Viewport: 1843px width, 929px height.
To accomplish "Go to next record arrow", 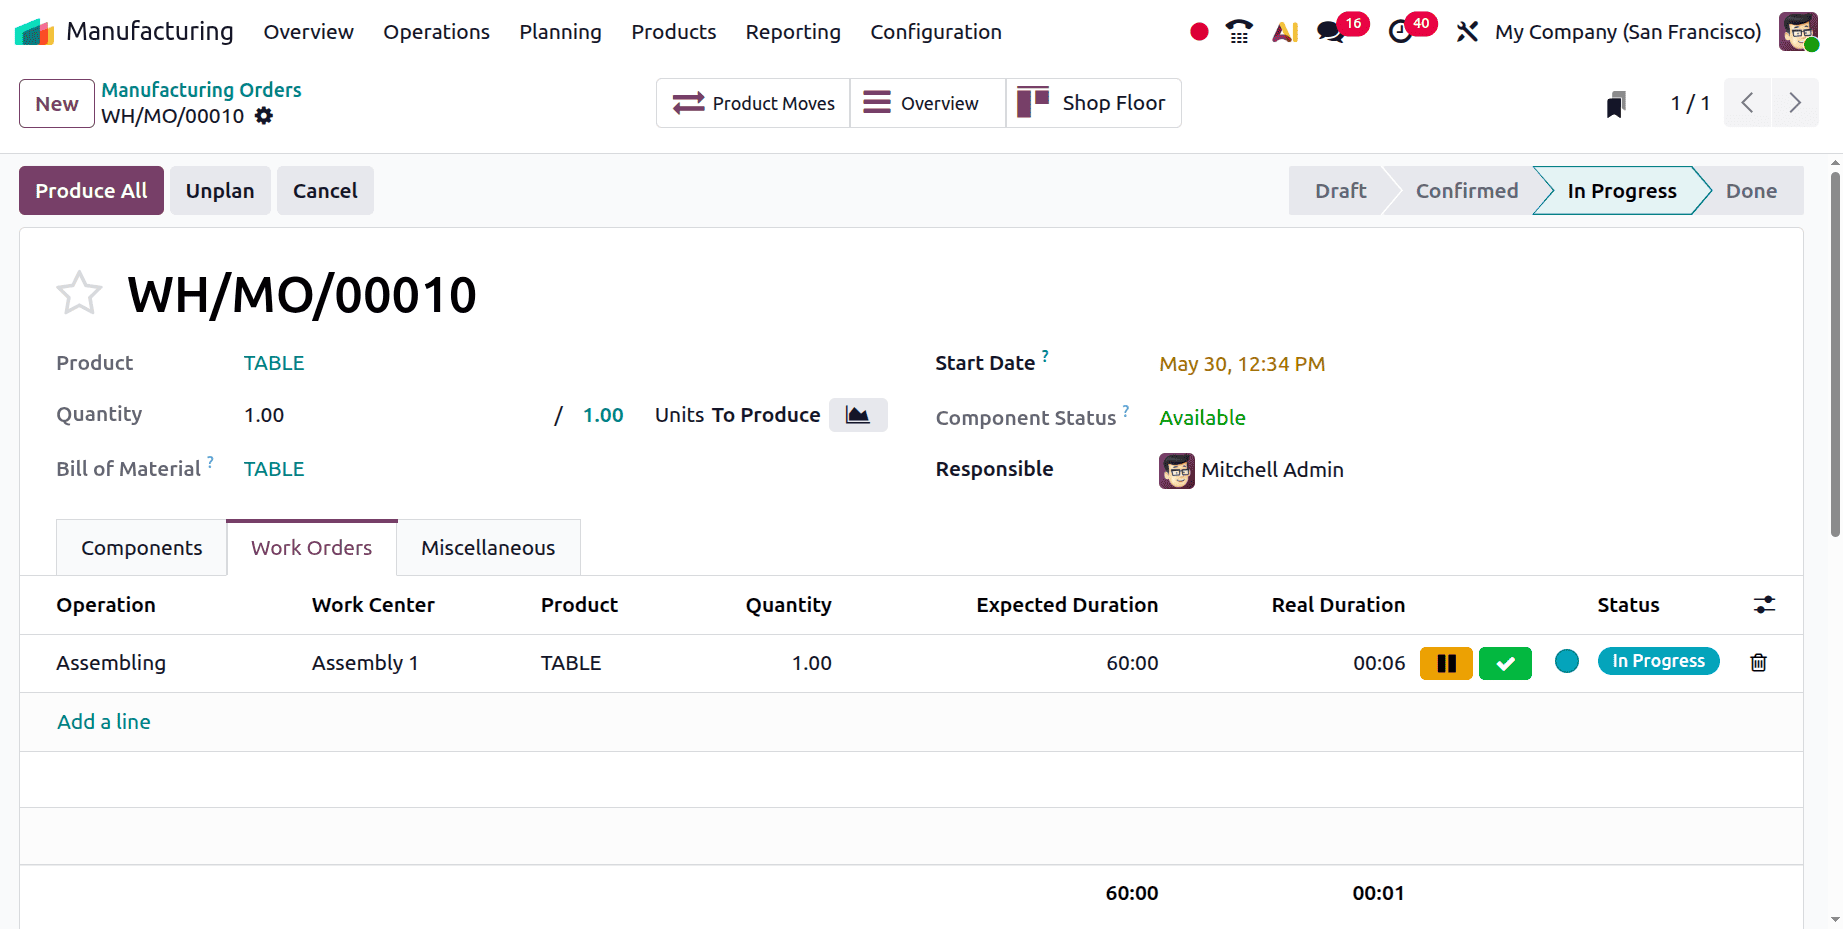I will [x=1796, y=103].
